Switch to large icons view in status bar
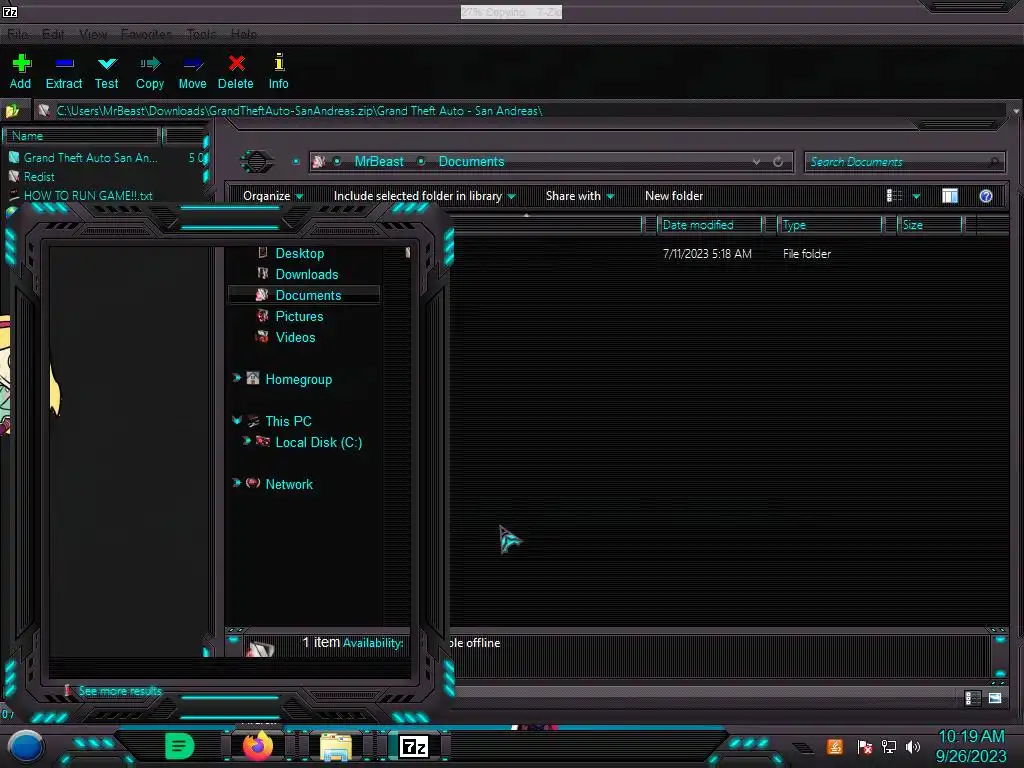The width and height of the screenshot is (1024, 768). pyautogui.click(x=995, y=698)
